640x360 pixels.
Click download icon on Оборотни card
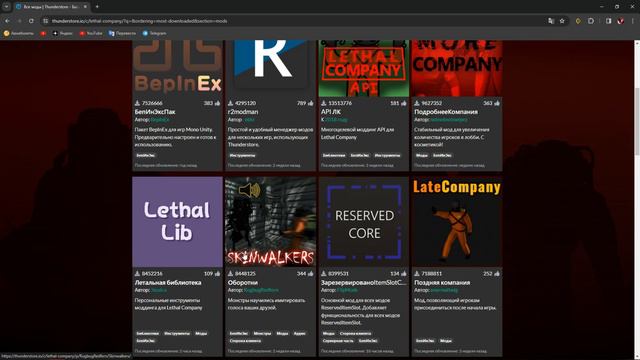231,273
